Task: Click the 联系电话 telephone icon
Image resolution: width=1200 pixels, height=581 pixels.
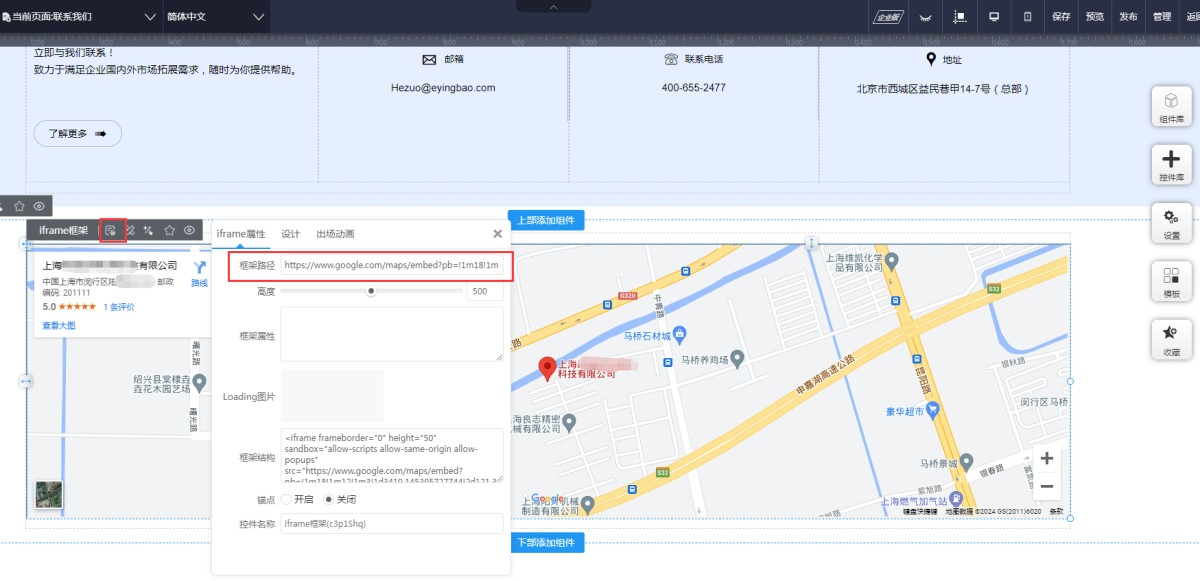Action: [671, 59]
